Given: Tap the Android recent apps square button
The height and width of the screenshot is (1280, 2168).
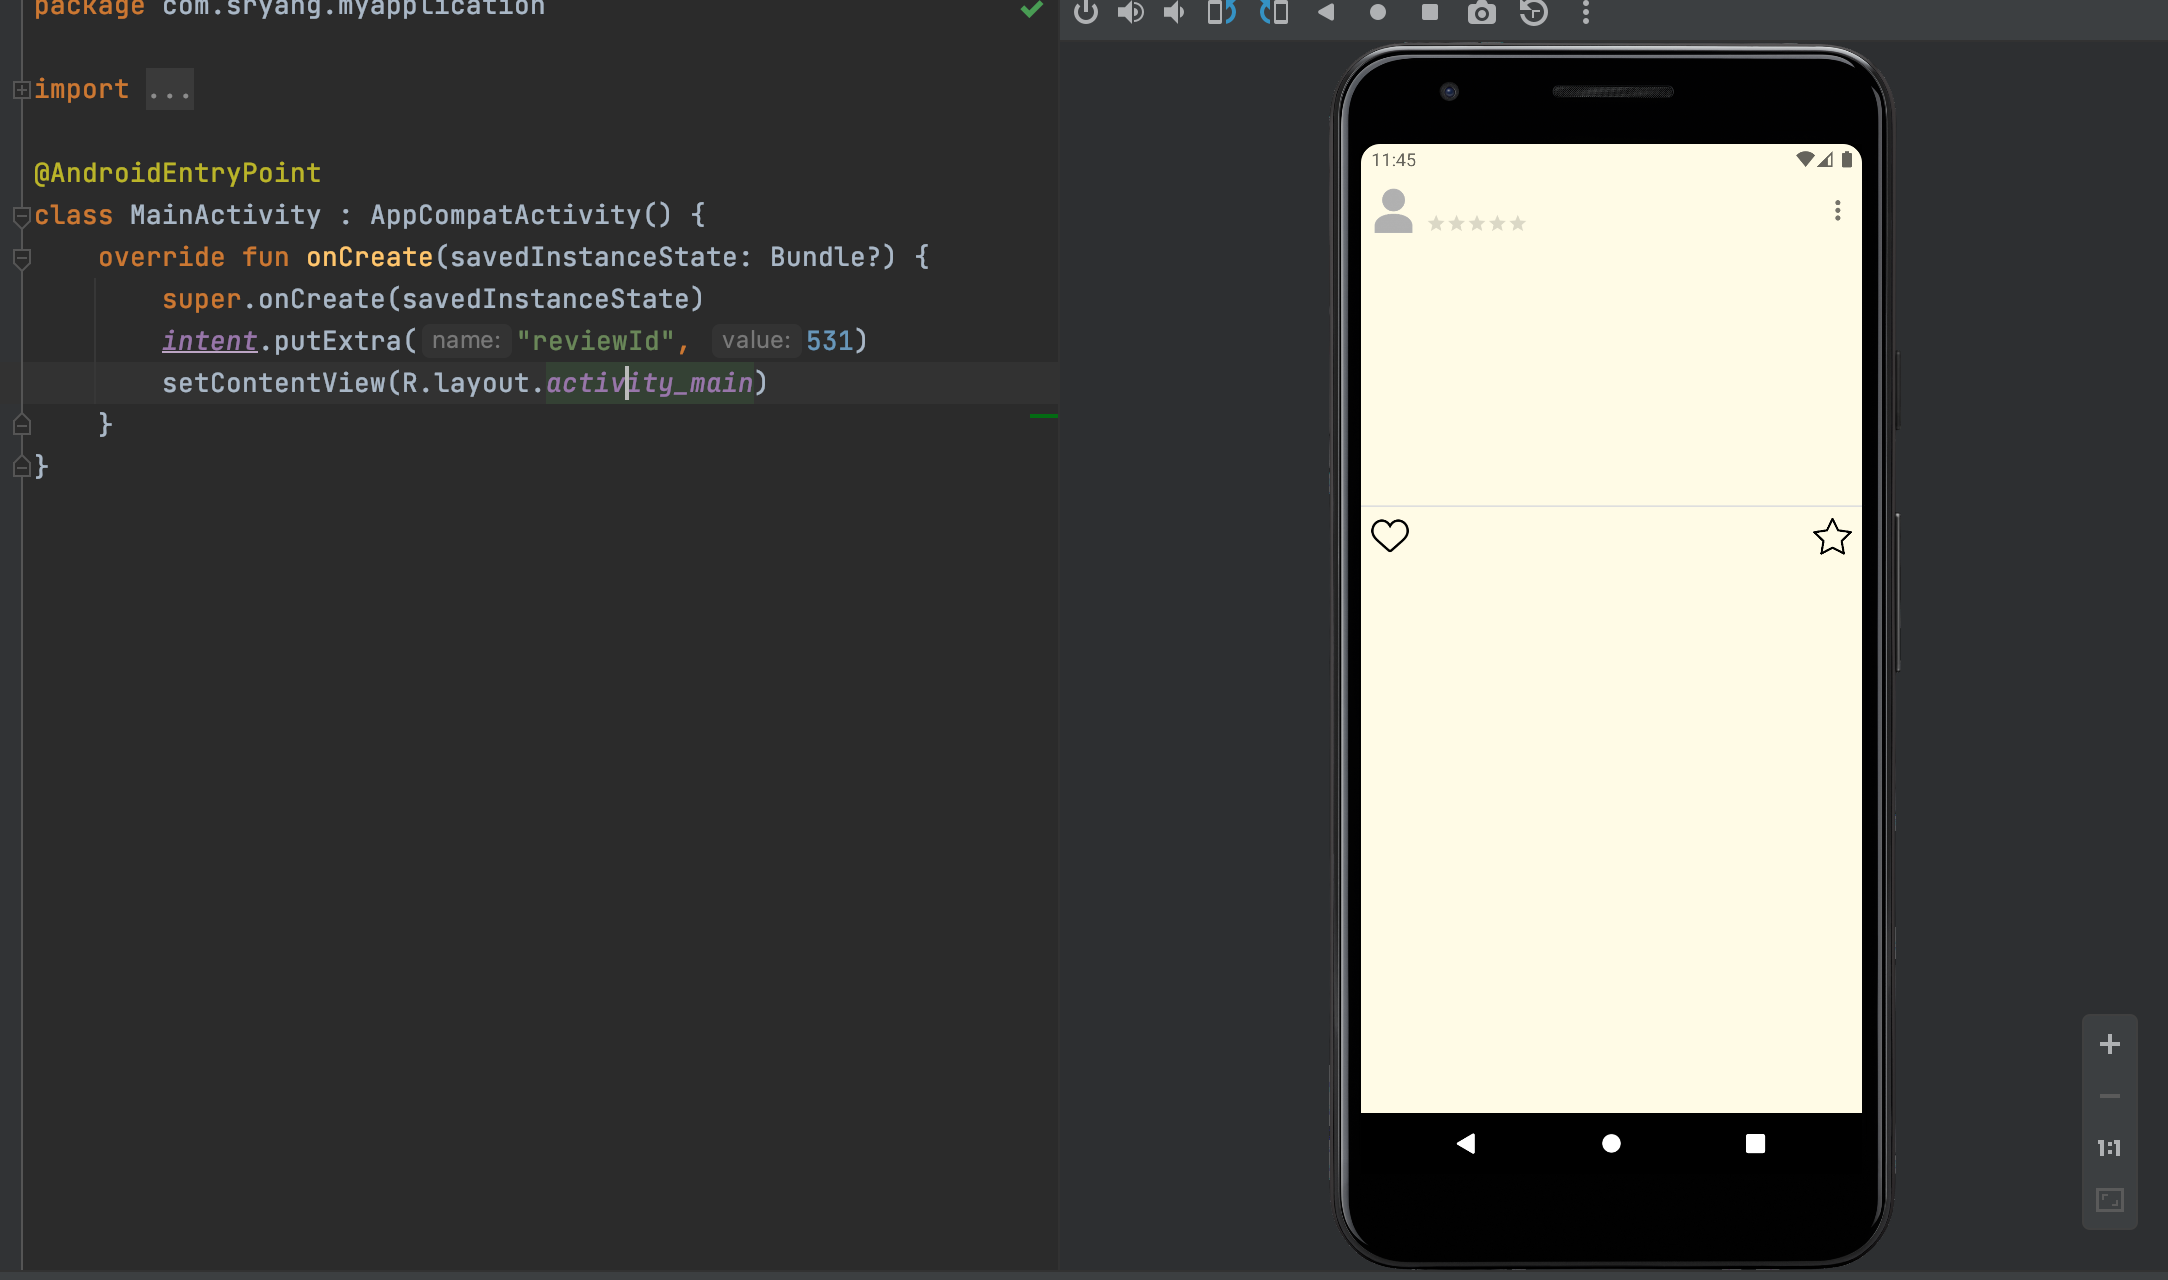Looking at the screenshot, I should [1755, 1143].
